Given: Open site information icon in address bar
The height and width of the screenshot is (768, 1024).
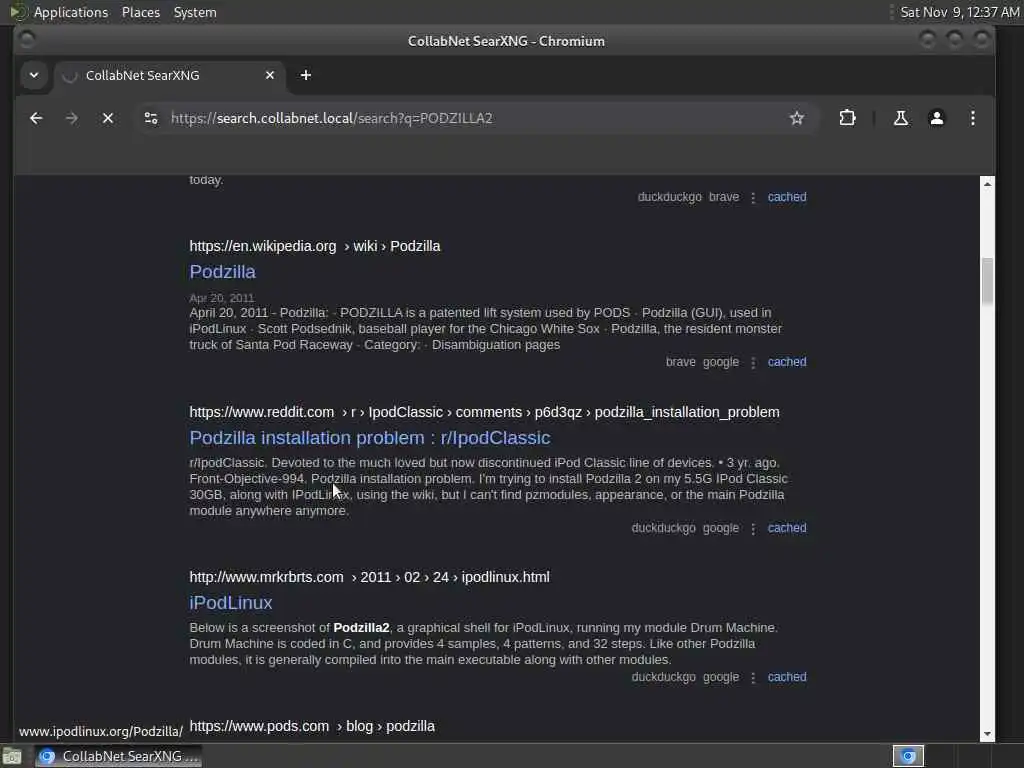Looking at the screenshot, I should 151,118.
